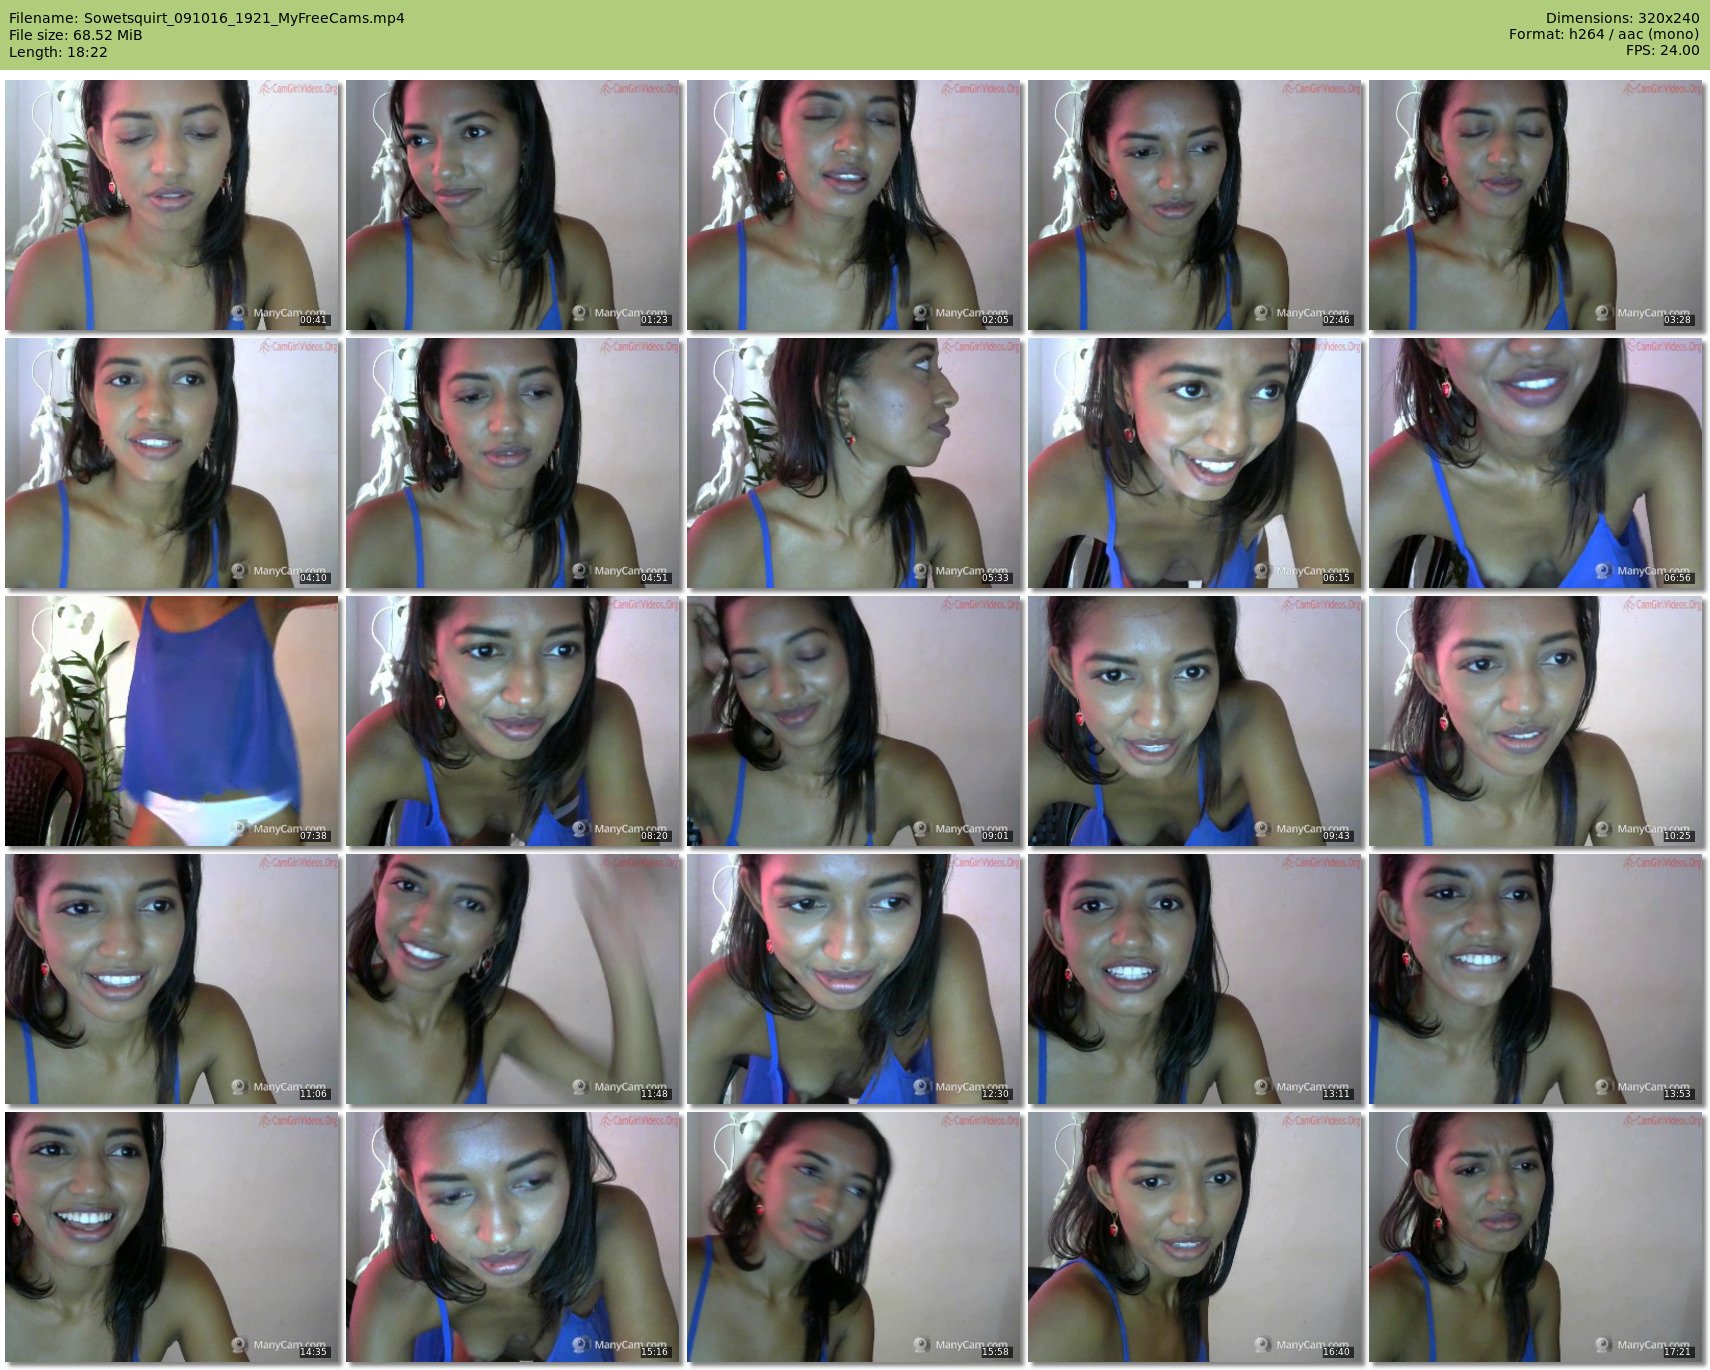Click the thumbnail marked 06:56
Viewport: 1710px width, 1370px height.
(1536, 463)
